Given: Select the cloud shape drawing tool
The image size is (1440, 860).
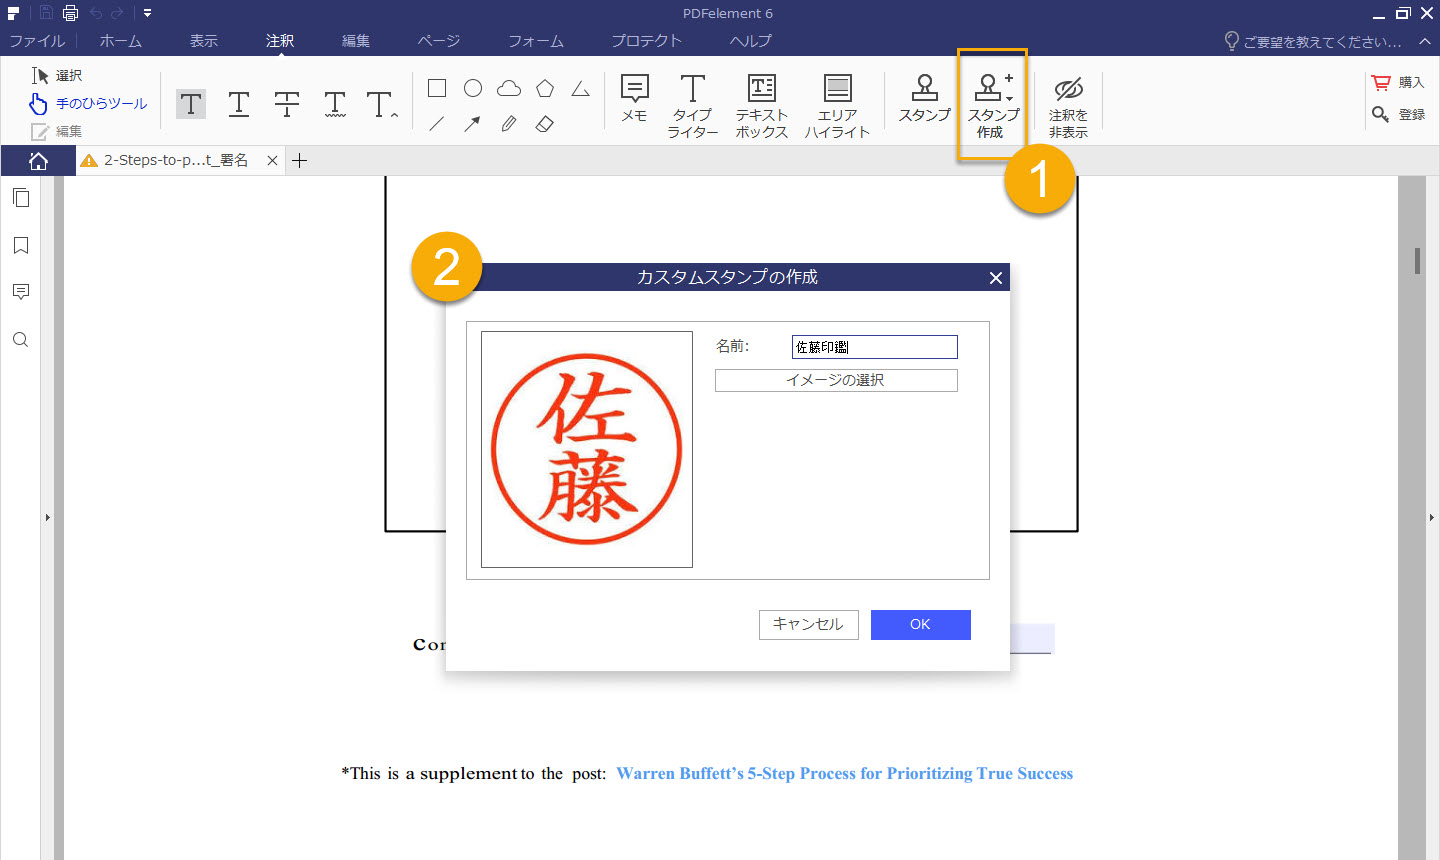Looking at the screenshot, I should pos(508,88).
